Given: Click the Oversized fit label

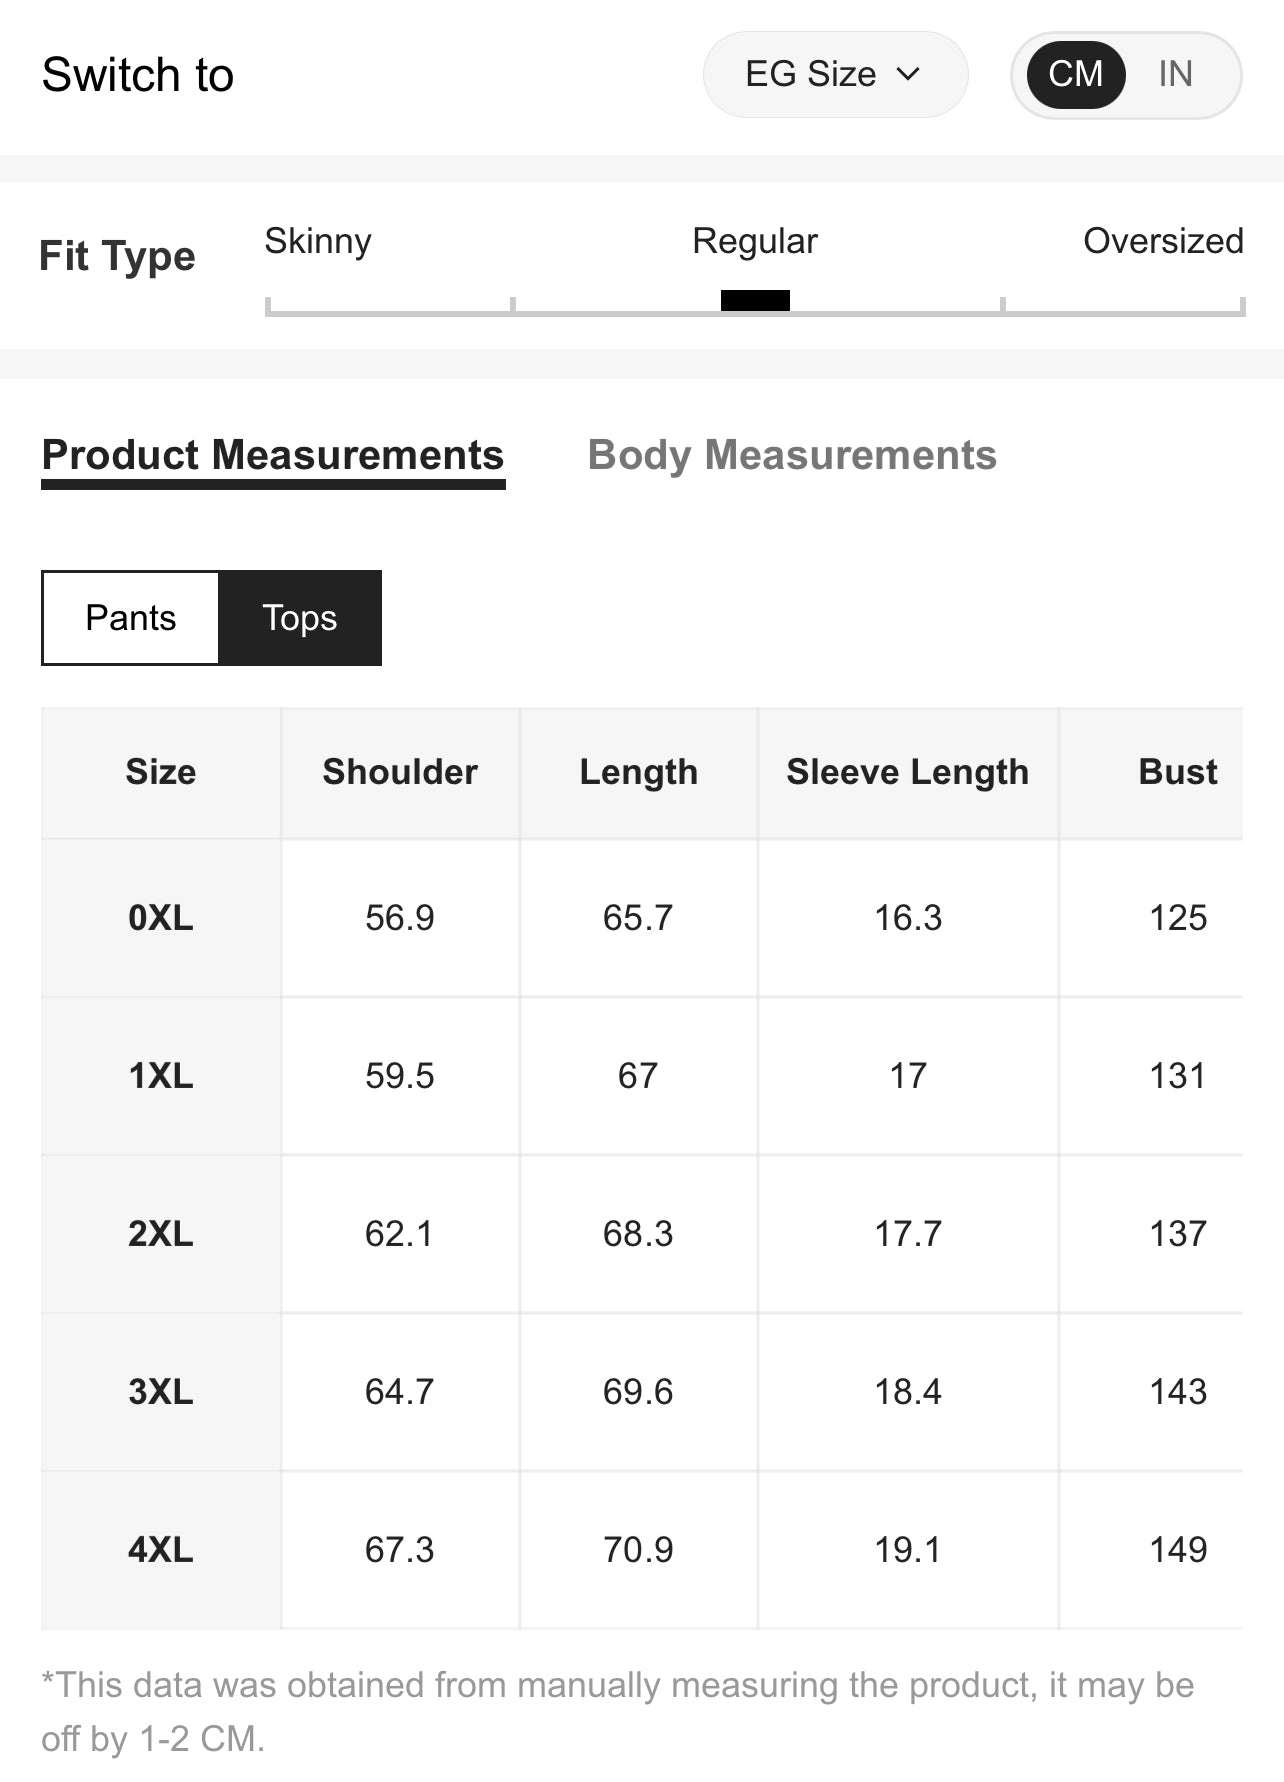Looking at the screenshot, I should tap(1163, 241).
